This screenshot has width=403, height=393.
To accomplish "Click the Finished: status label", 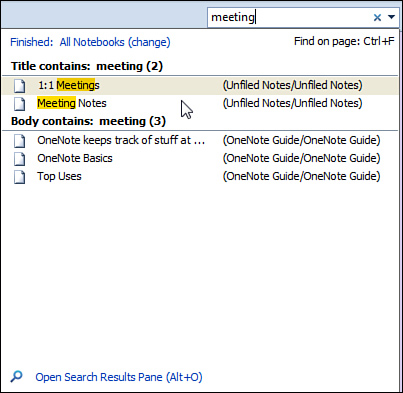I will click(x=32, y=42).
